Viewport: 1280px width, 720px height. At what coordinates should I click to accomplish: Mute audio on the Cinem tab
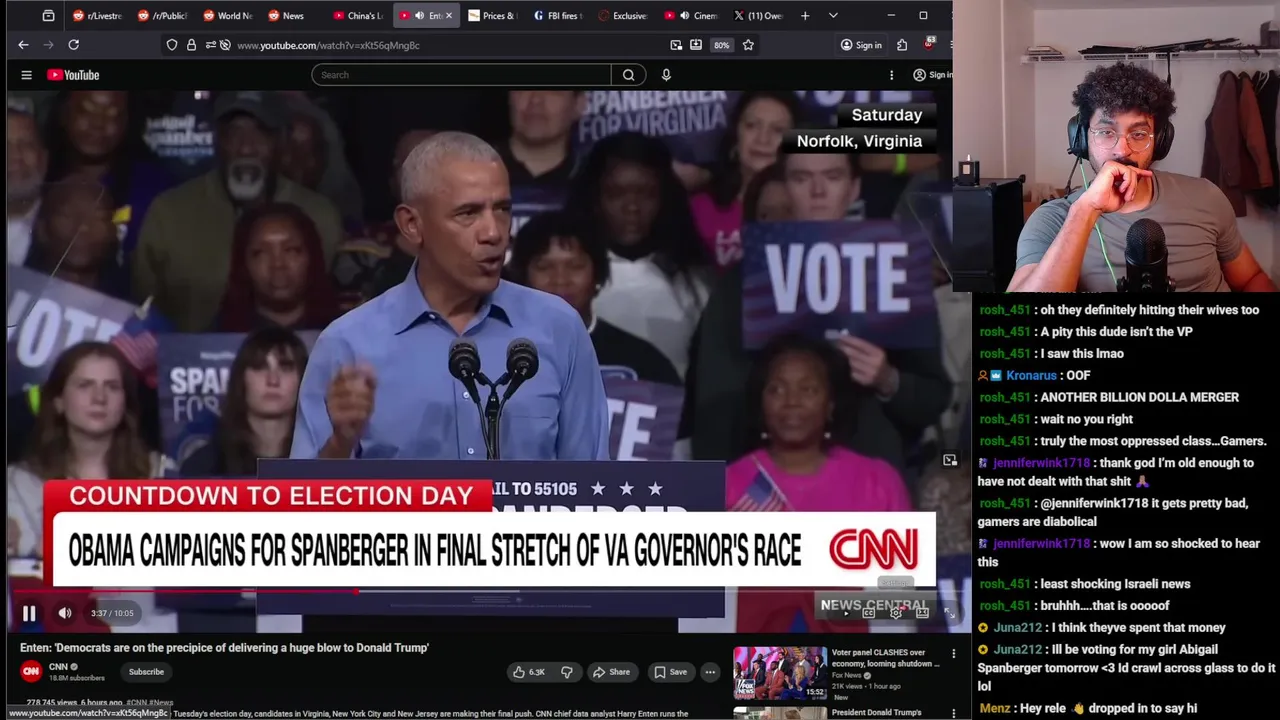click(x=684, y=16)
